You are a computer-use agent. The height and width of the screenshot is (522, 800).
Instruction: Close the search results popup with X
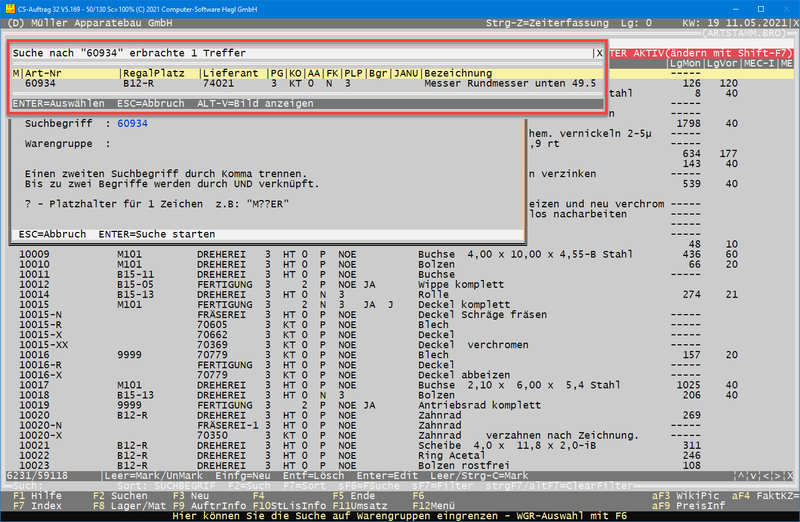coord(599,53)
